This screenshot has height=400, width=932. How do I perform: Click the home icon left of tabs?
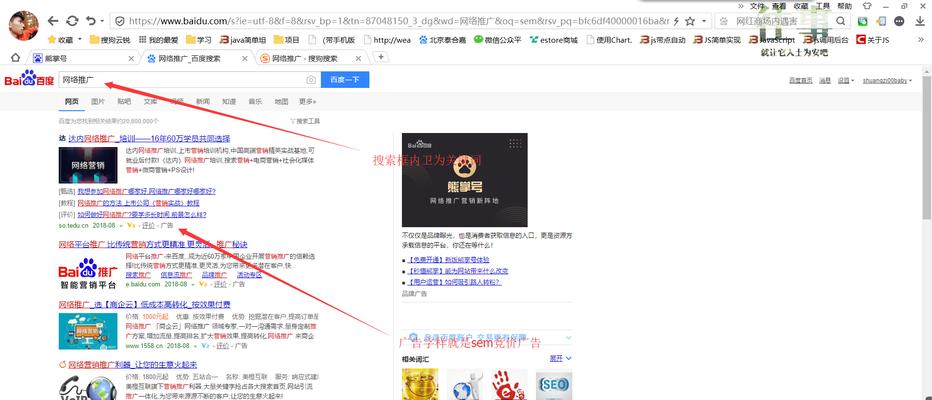(x=15, y=58)
